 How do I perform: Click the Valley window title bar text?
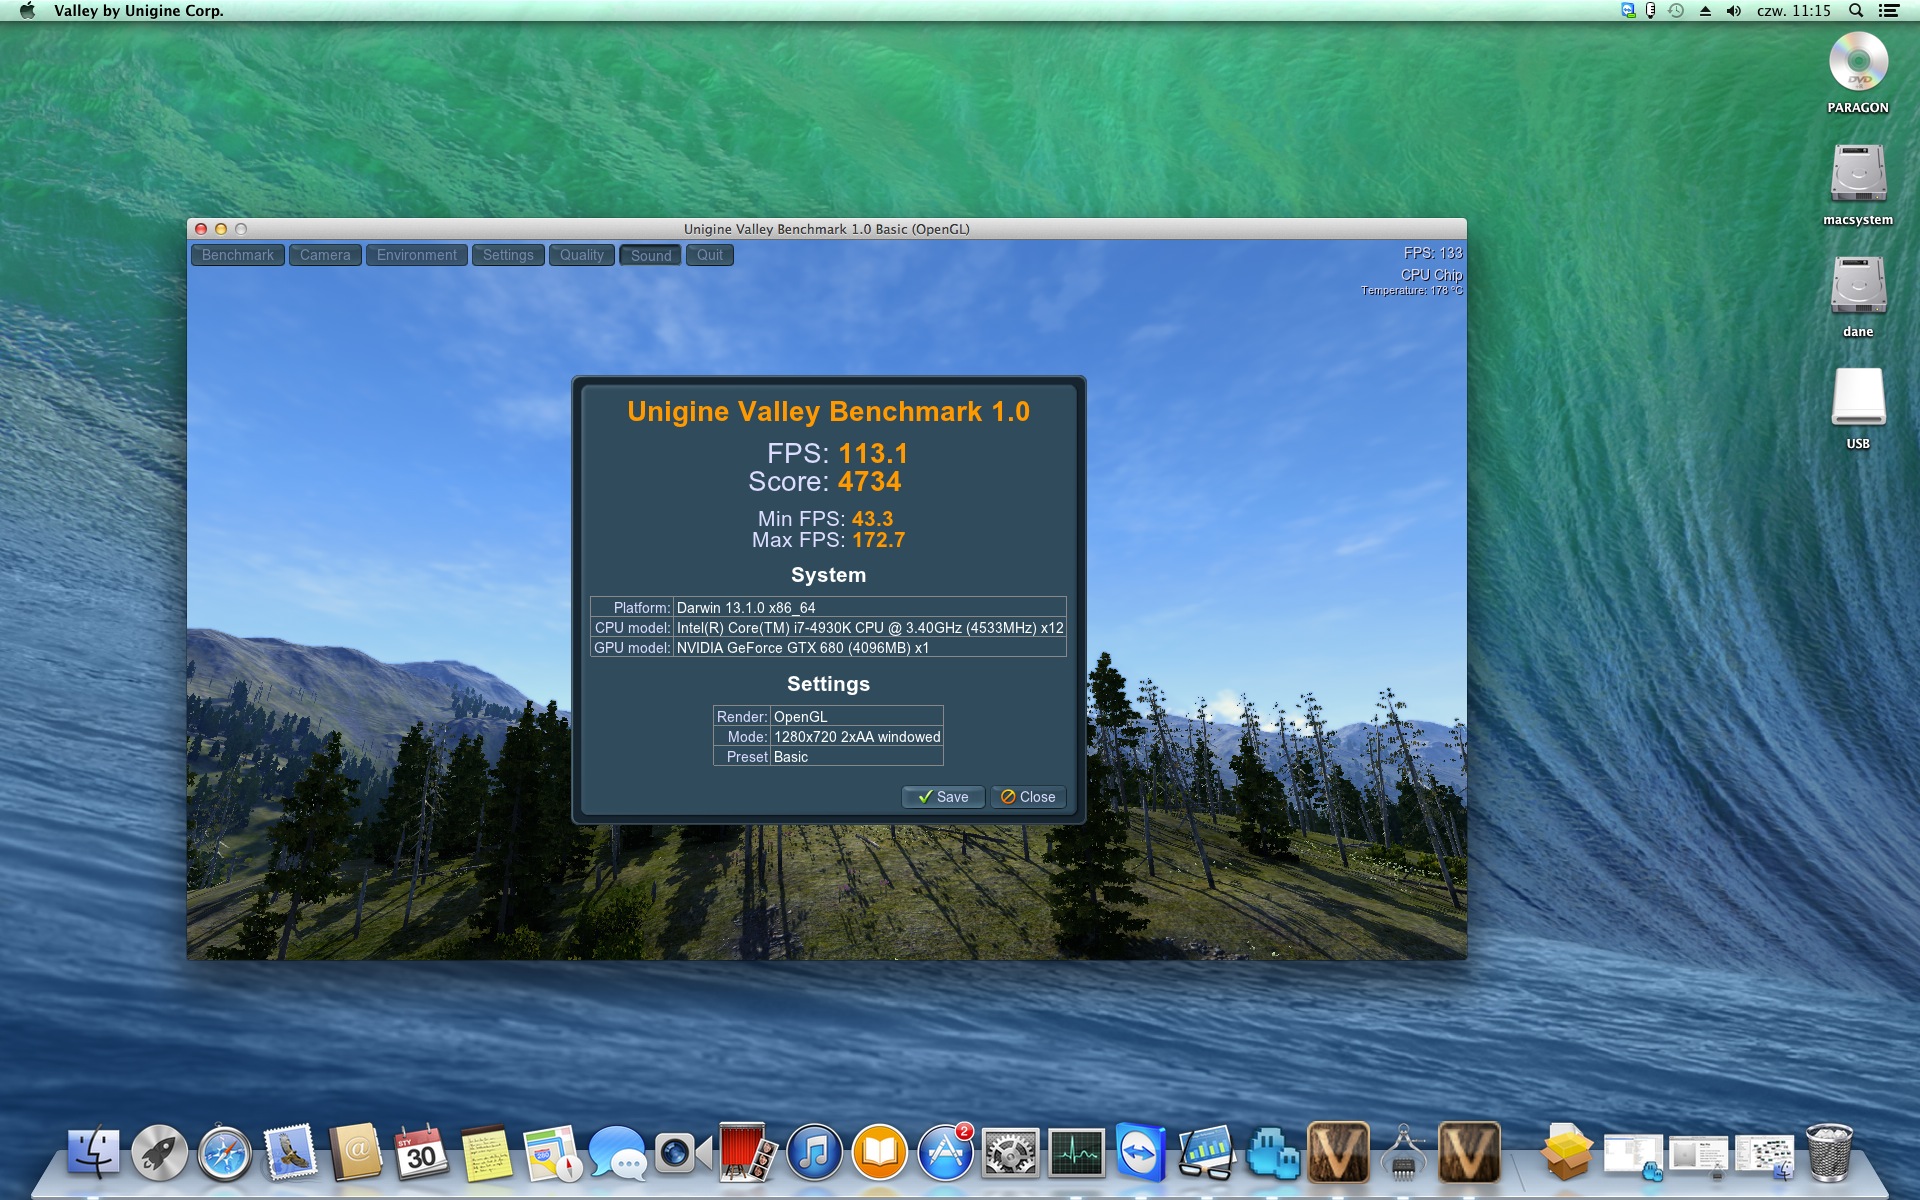pos(827,229)
